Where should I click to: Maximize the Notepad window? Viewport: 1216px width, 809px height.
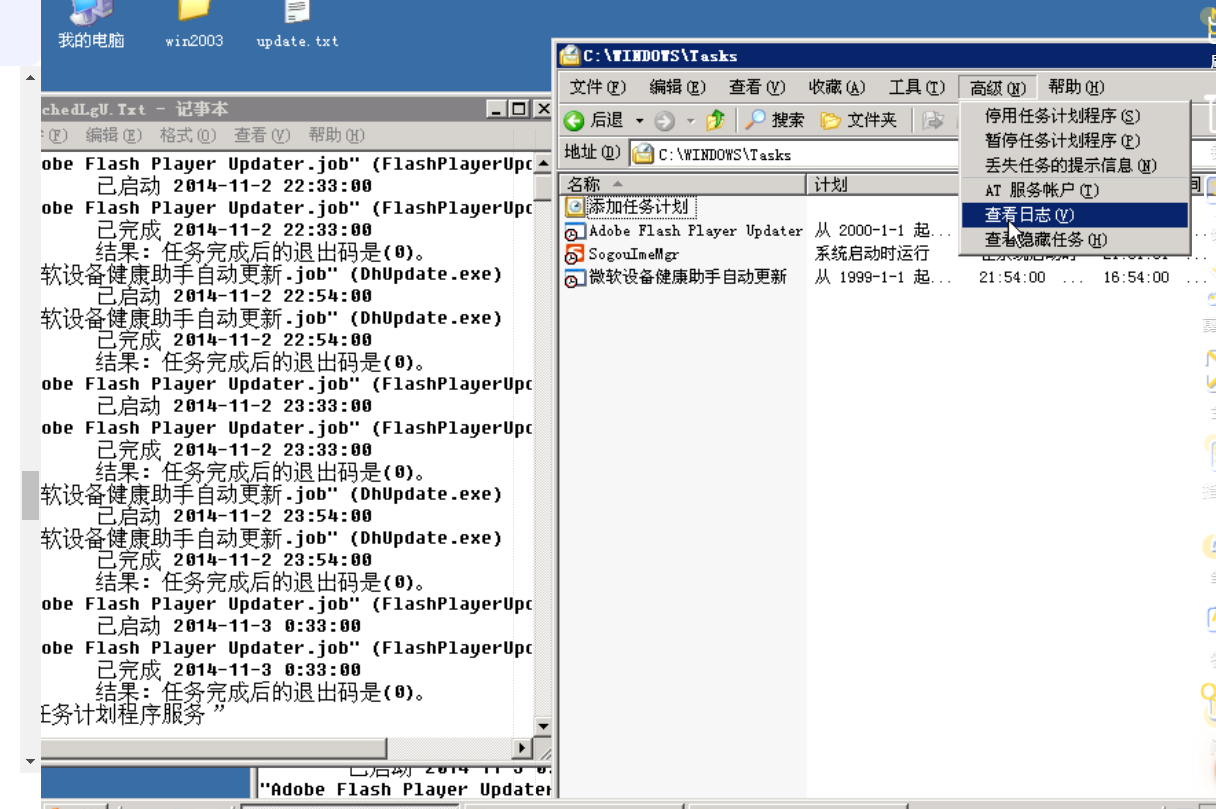(x=519, y=109)
